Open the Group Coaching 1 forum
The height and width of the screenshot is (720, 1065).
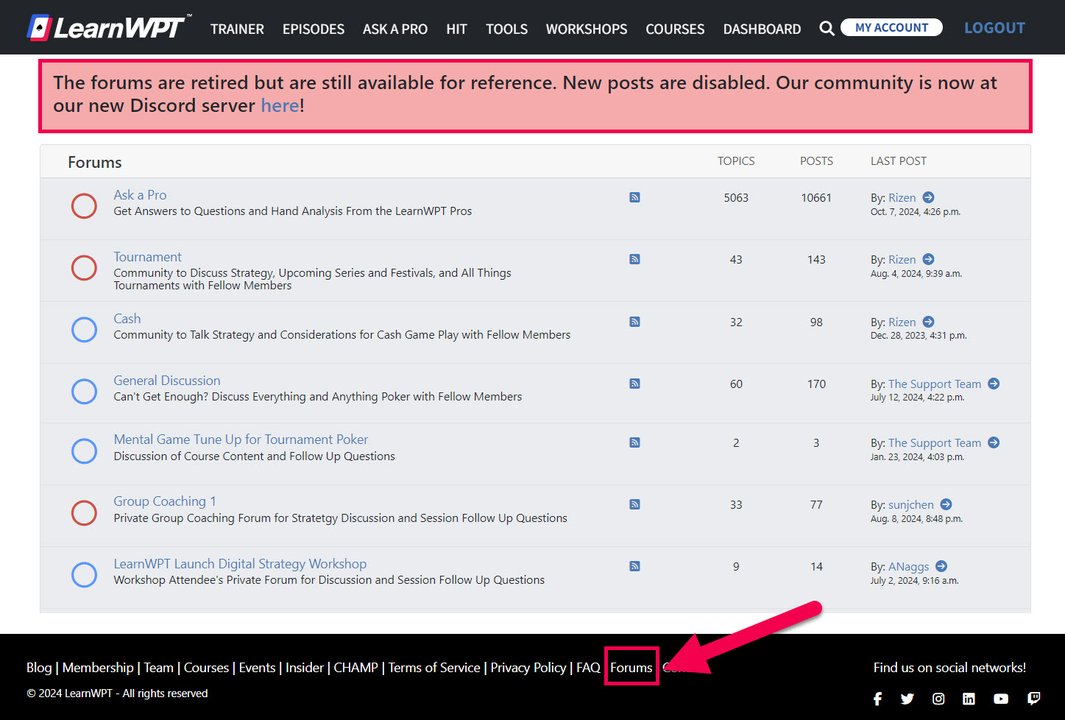[x=165, y=501]
